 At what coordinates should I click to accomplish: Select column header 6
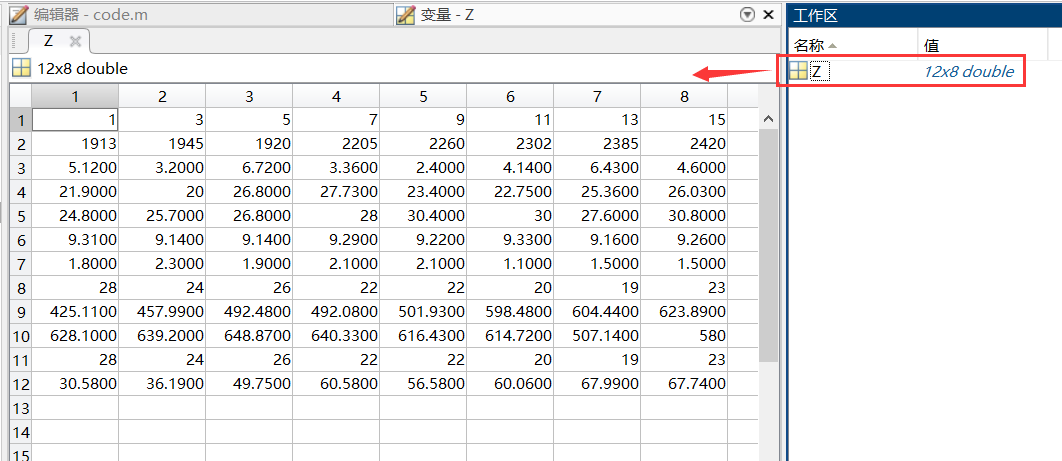(x=510, y=96)
